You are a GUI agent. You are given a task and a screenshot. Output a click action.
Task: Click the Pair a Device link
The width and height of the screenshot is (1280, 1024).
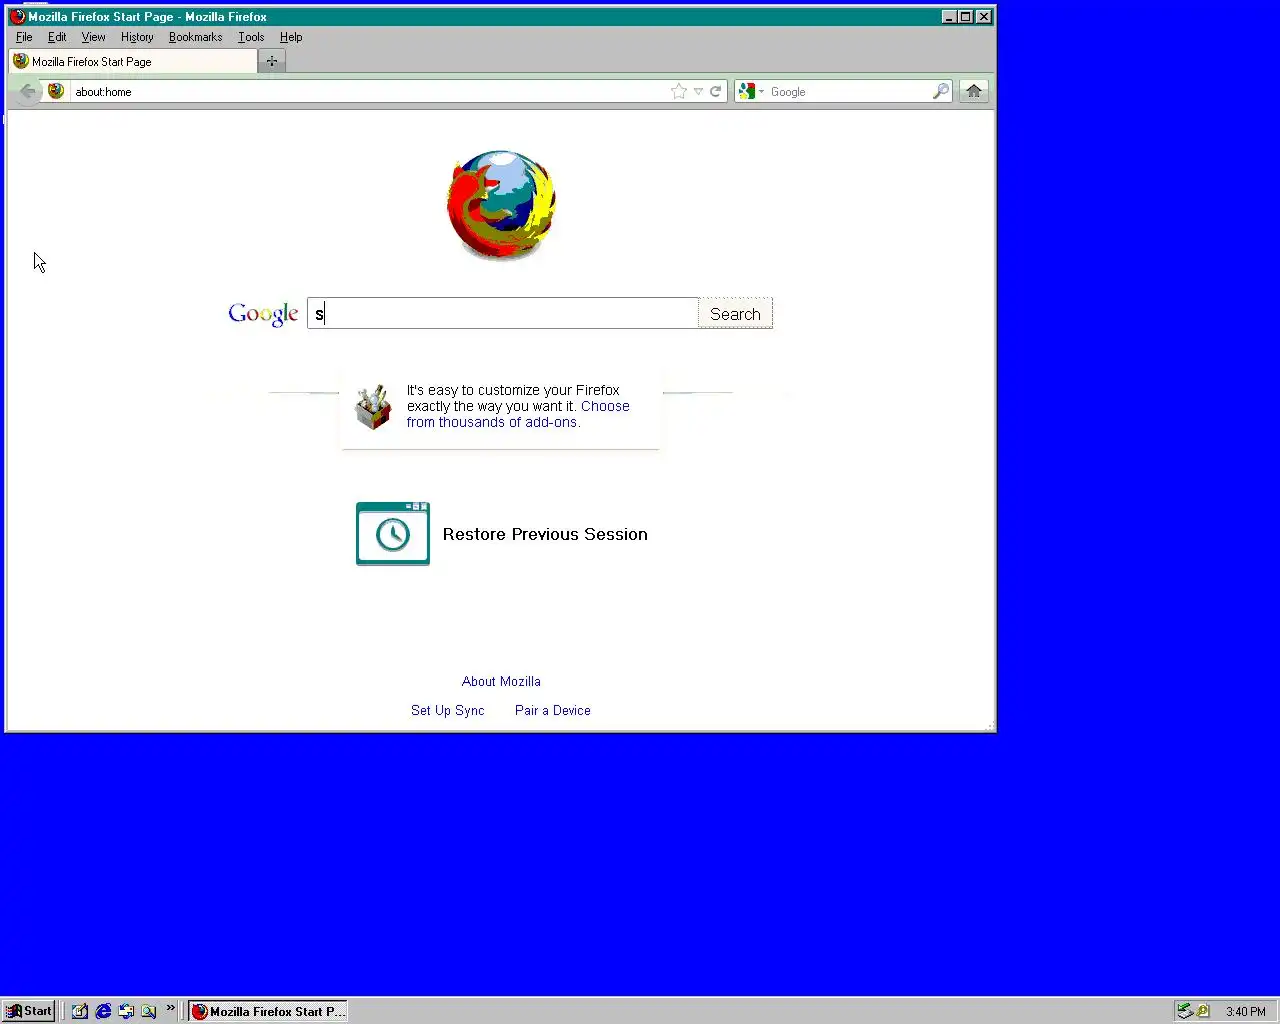[x=552, y=710]
